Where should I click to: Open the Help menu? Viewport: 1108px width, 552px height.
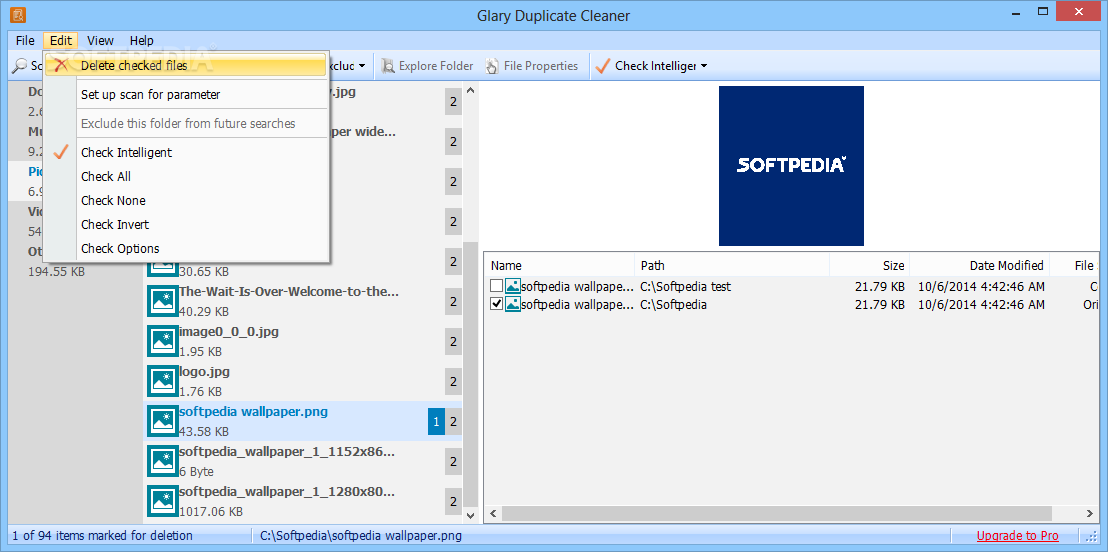coord(141,40)
